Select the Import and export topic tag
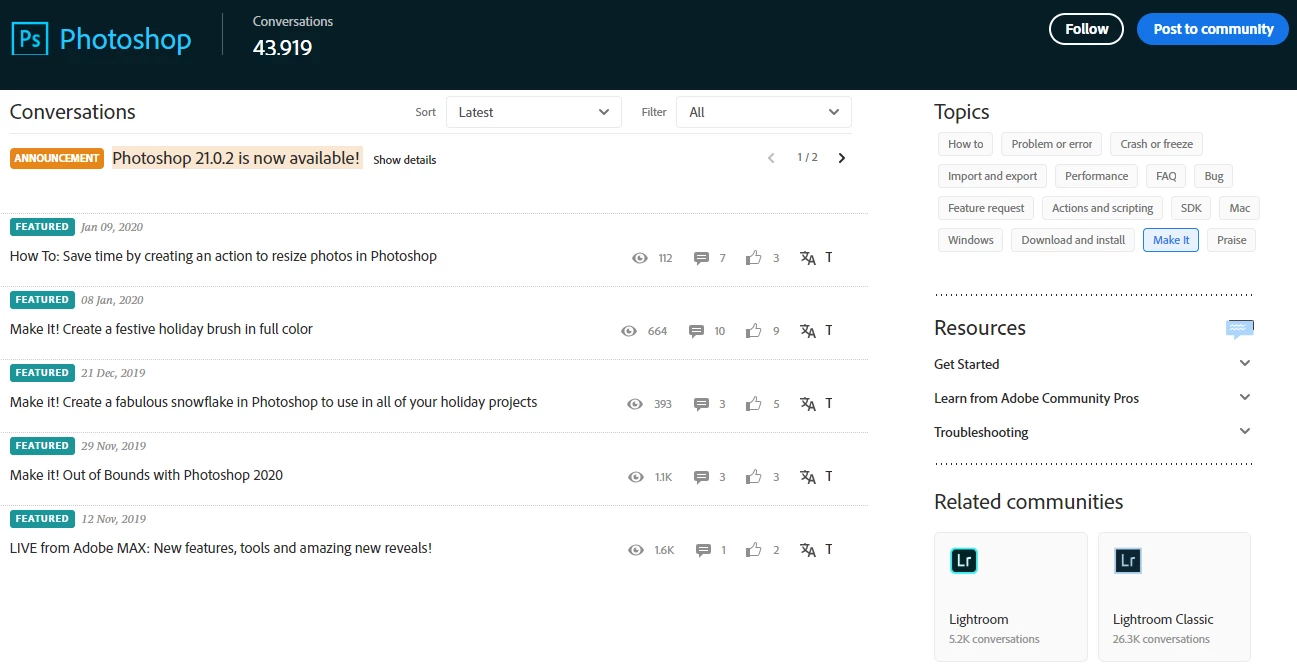1297x664 pixels. point(993,176)
